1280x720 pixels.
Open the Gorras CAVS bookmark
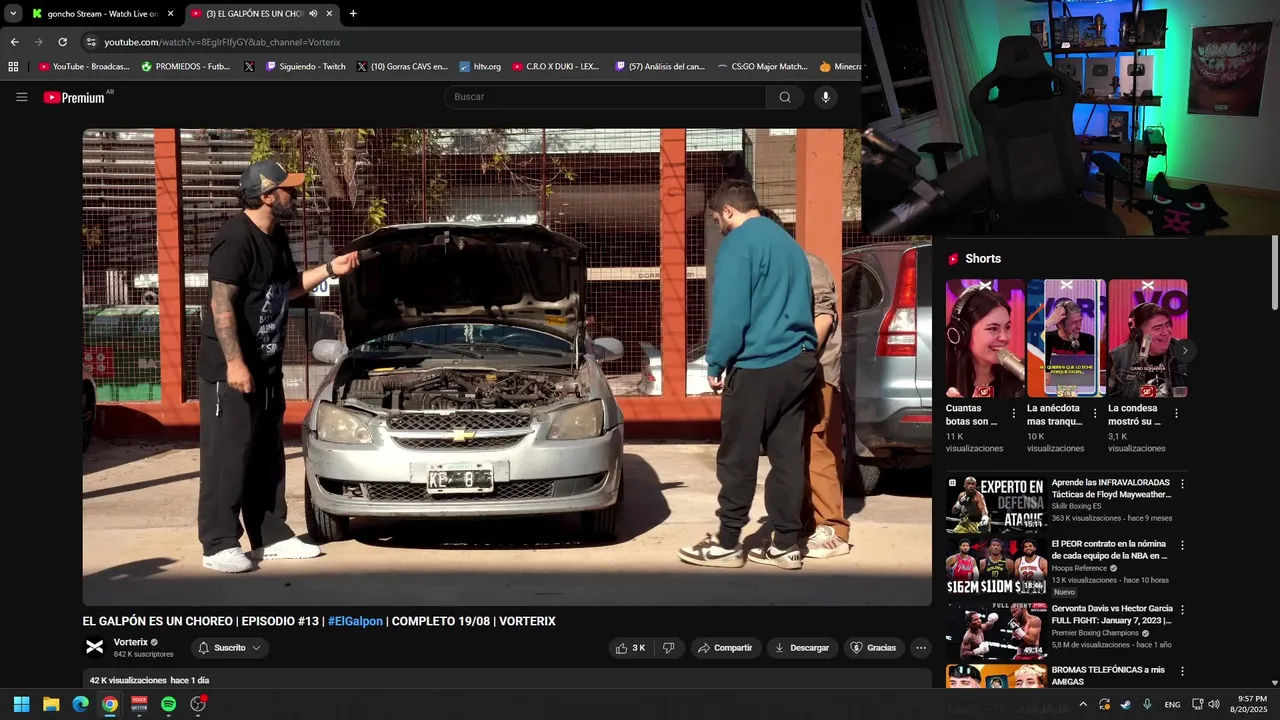click(x=402, y=67)
